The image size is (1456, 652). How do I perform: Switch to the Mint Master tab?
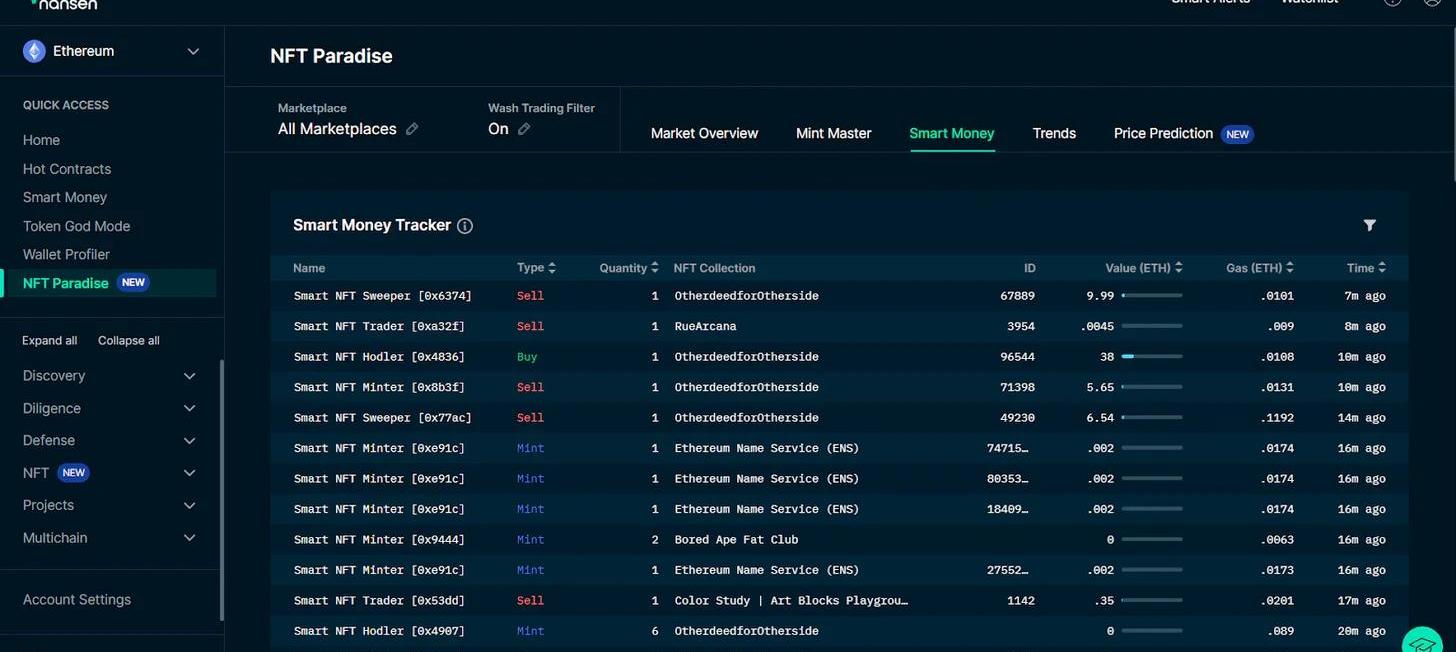pos(833,133)
